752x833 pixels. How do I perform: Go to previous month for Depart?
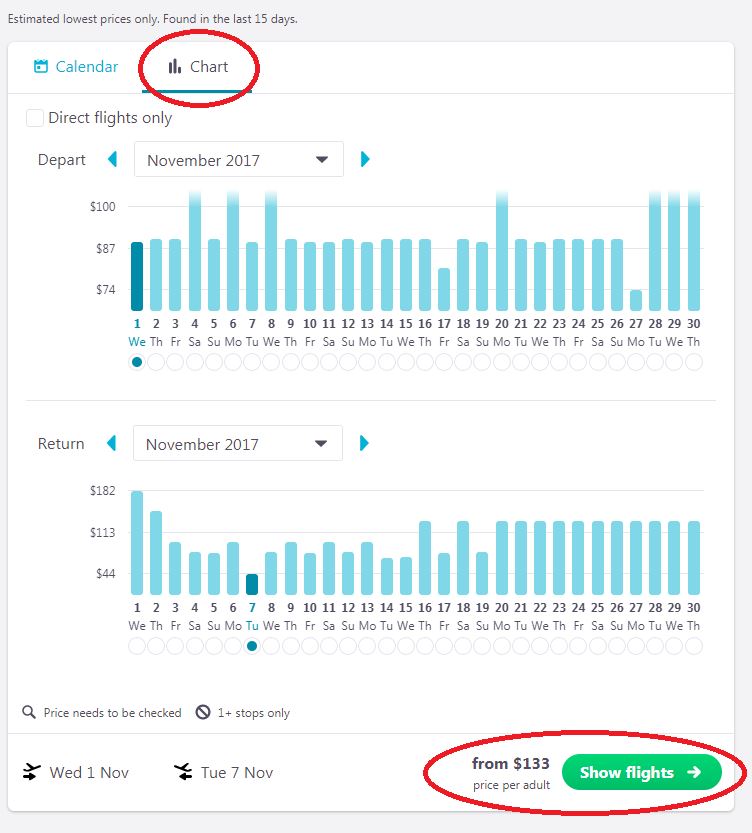(x=113, y=159)
